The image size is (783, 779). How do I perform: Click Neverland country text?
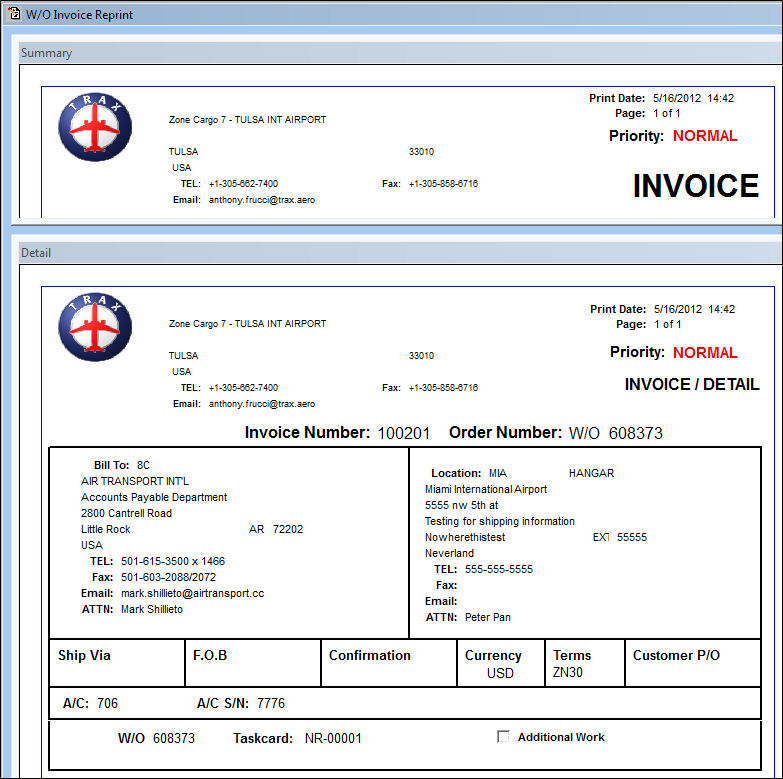[x=449, y=553]
